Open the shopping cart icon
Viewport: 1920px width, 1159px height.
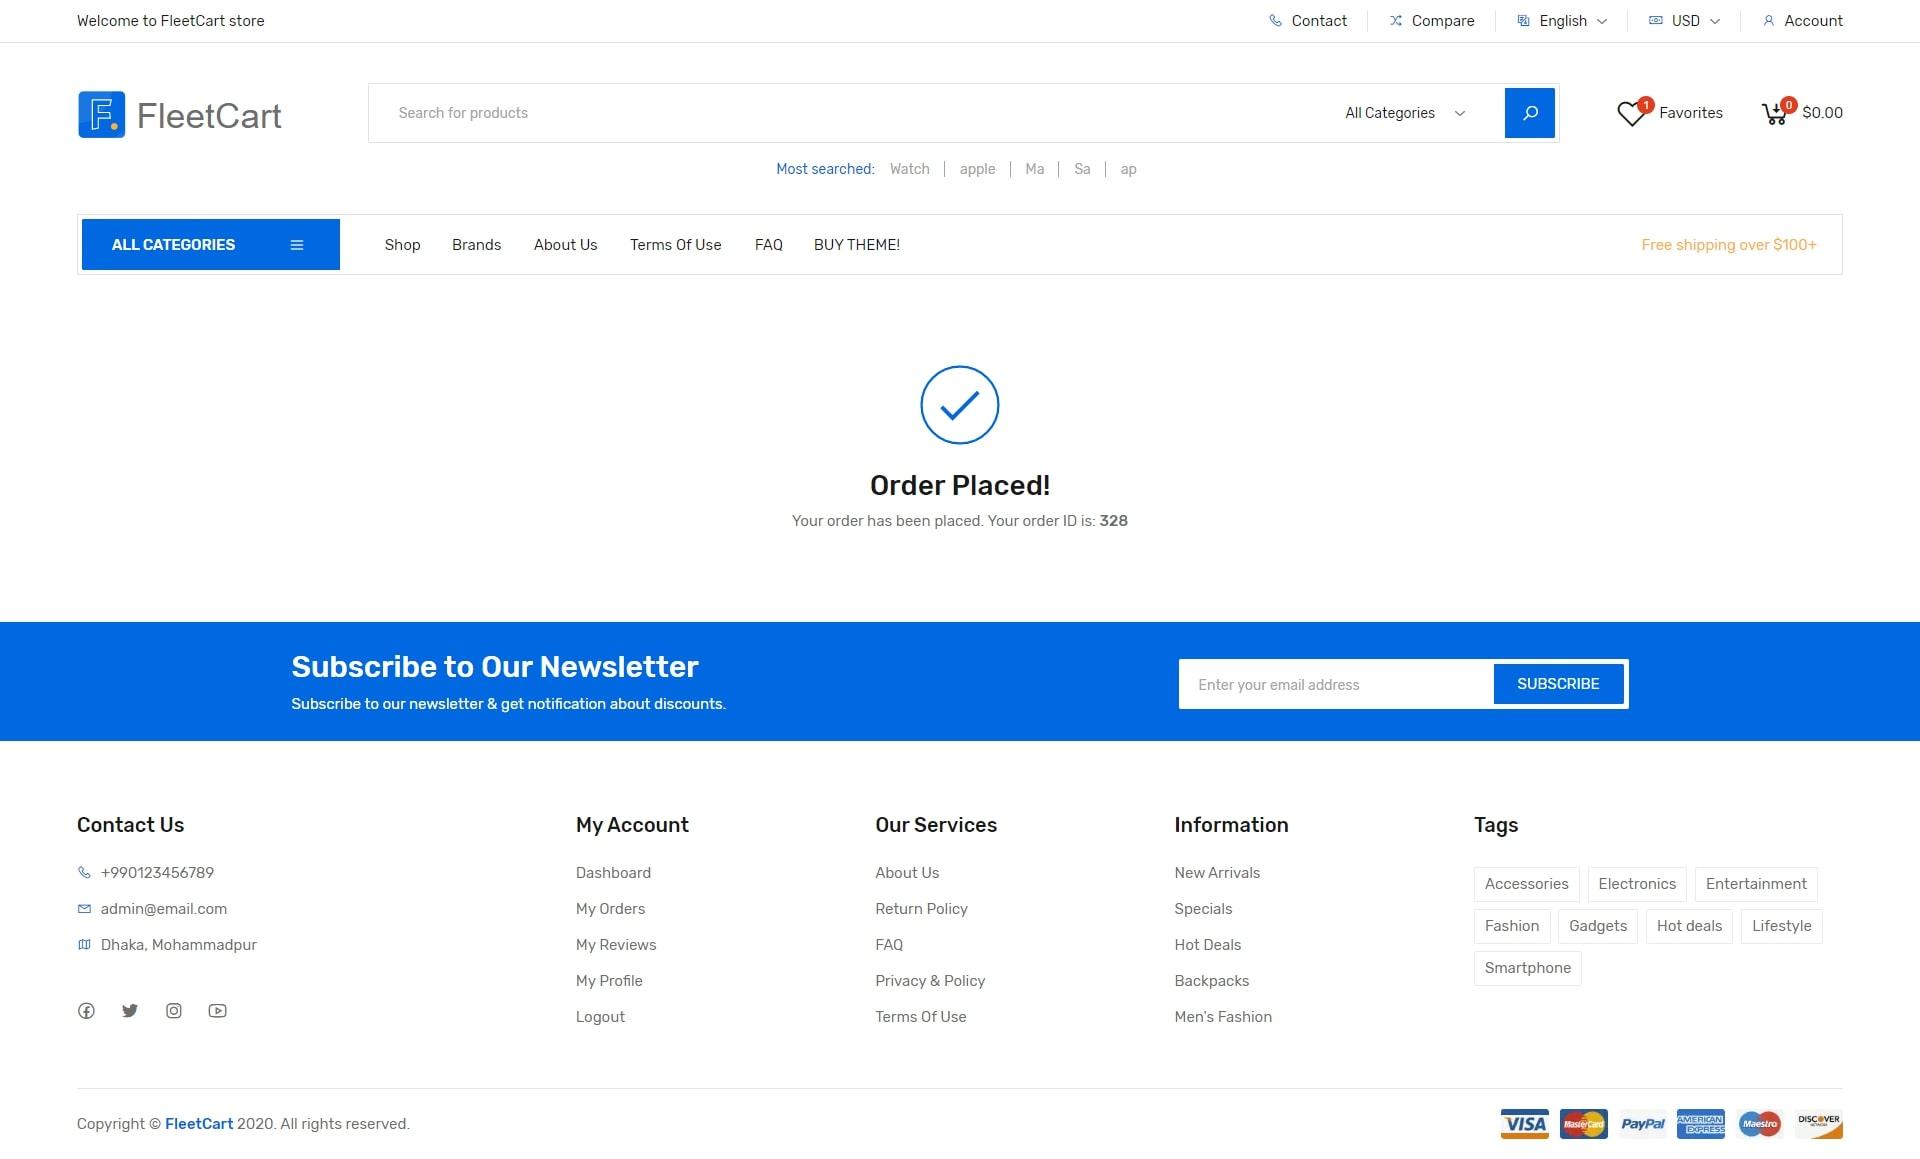[1775, 113]
